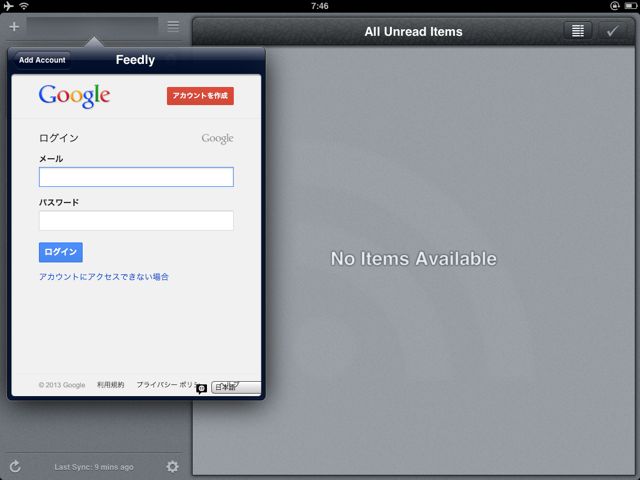Viewport: 640px width, 480px height.
Task: Click the blue ログイン button
Action: (61, 252)
